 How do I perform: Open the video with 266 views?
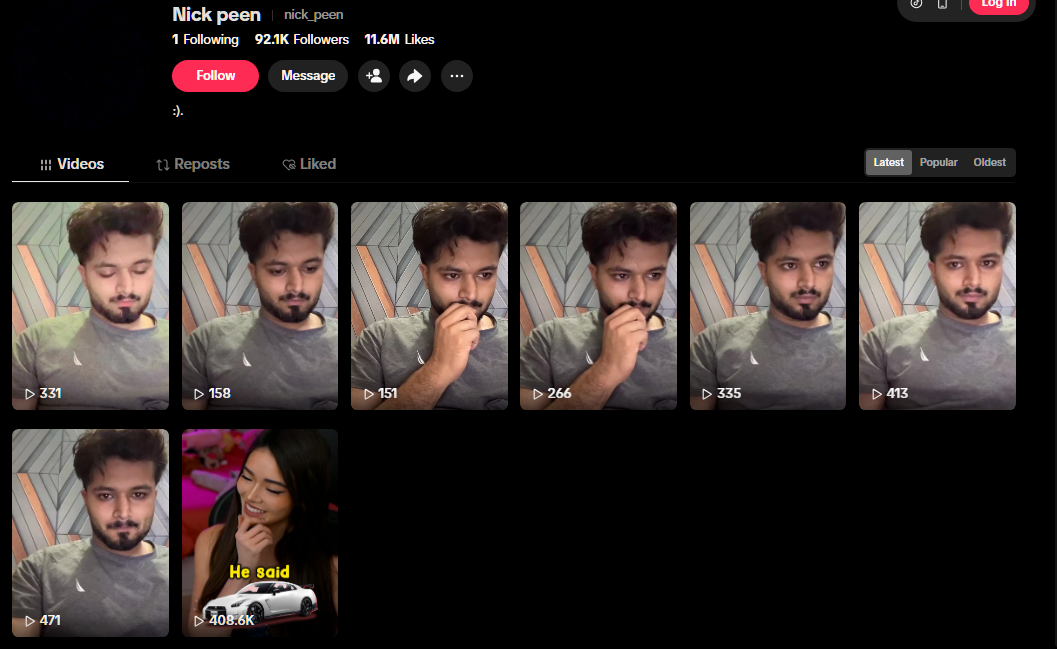coord(598,306)
